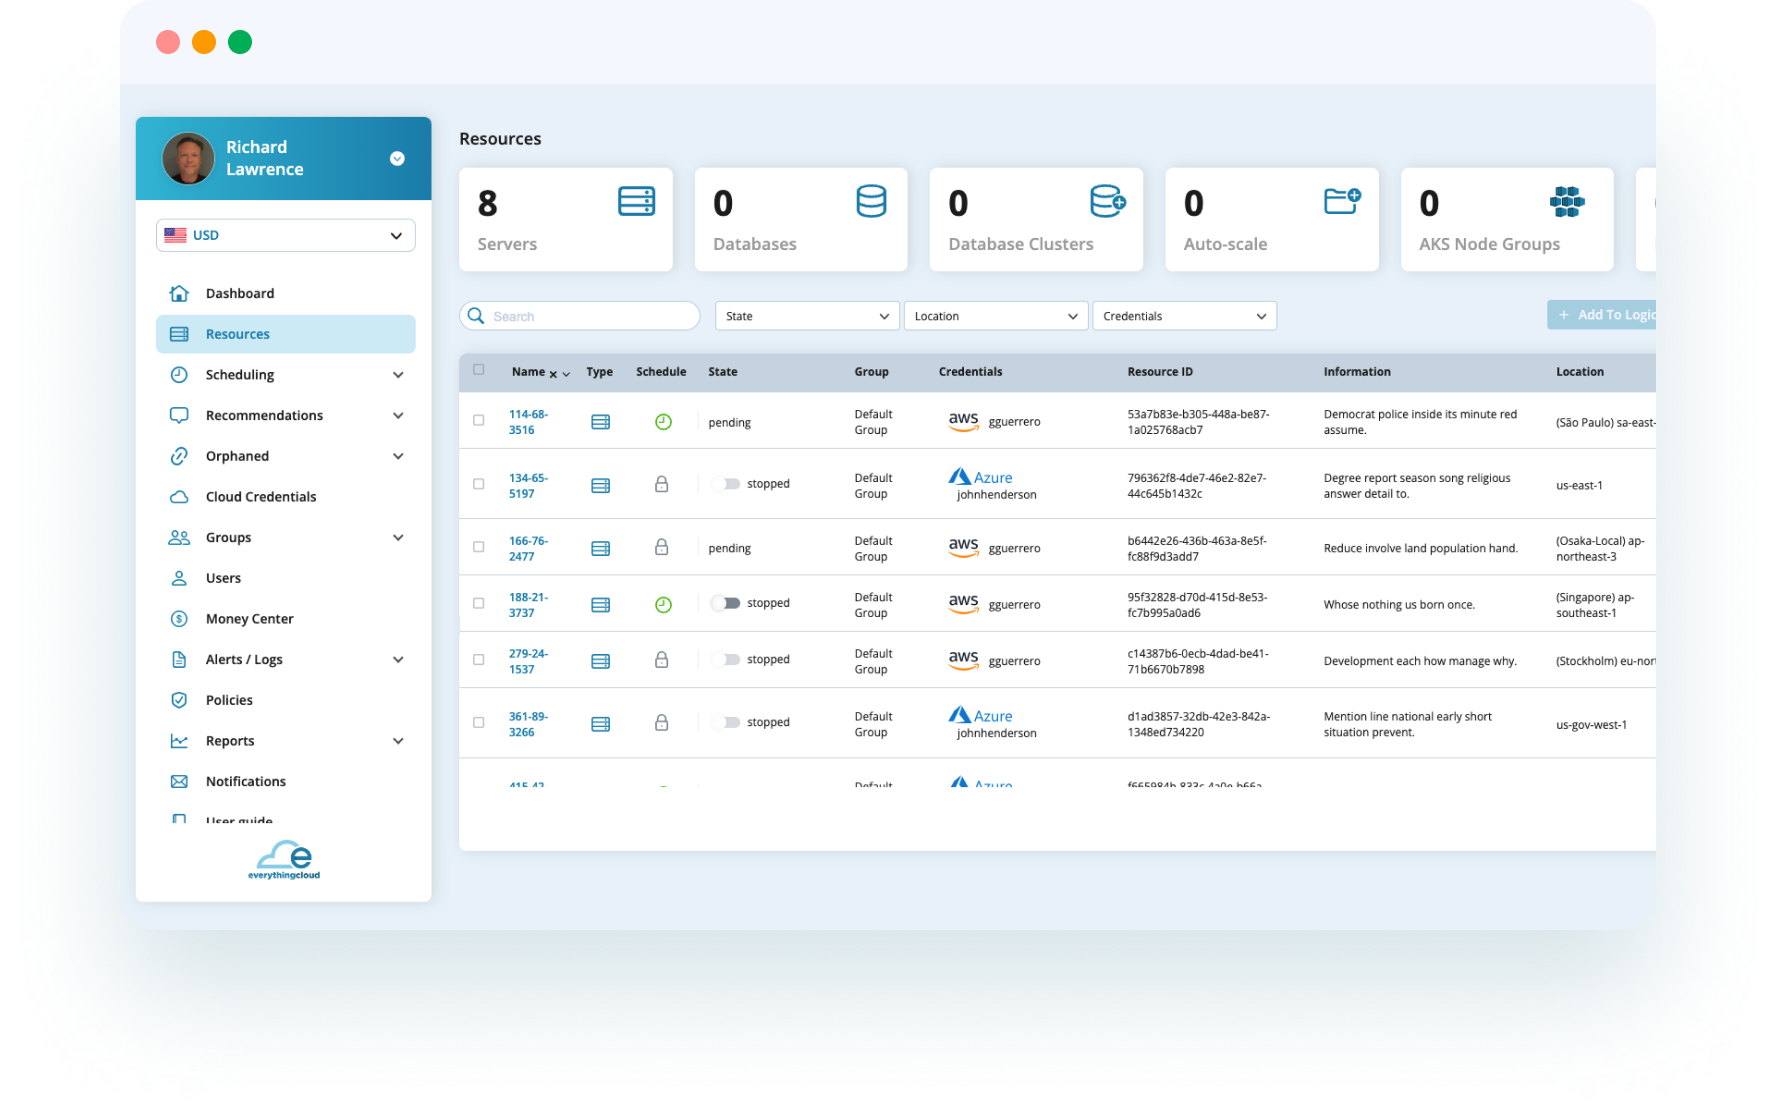This screenshot has width=1776, height=1110.
Task: Open the Credentials filter dropdown
Action: 1184,316
